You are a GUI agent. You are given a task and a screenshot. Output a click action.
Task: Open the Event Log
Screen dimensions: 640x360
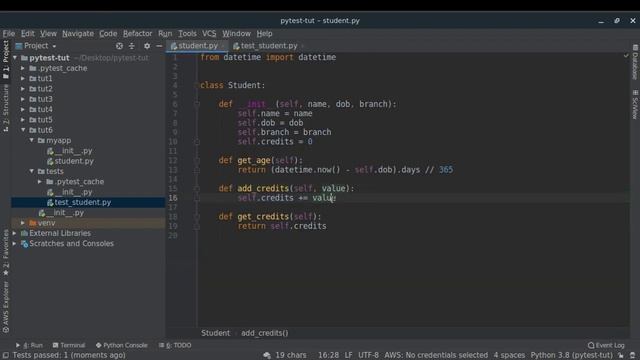tap(606, 345)
